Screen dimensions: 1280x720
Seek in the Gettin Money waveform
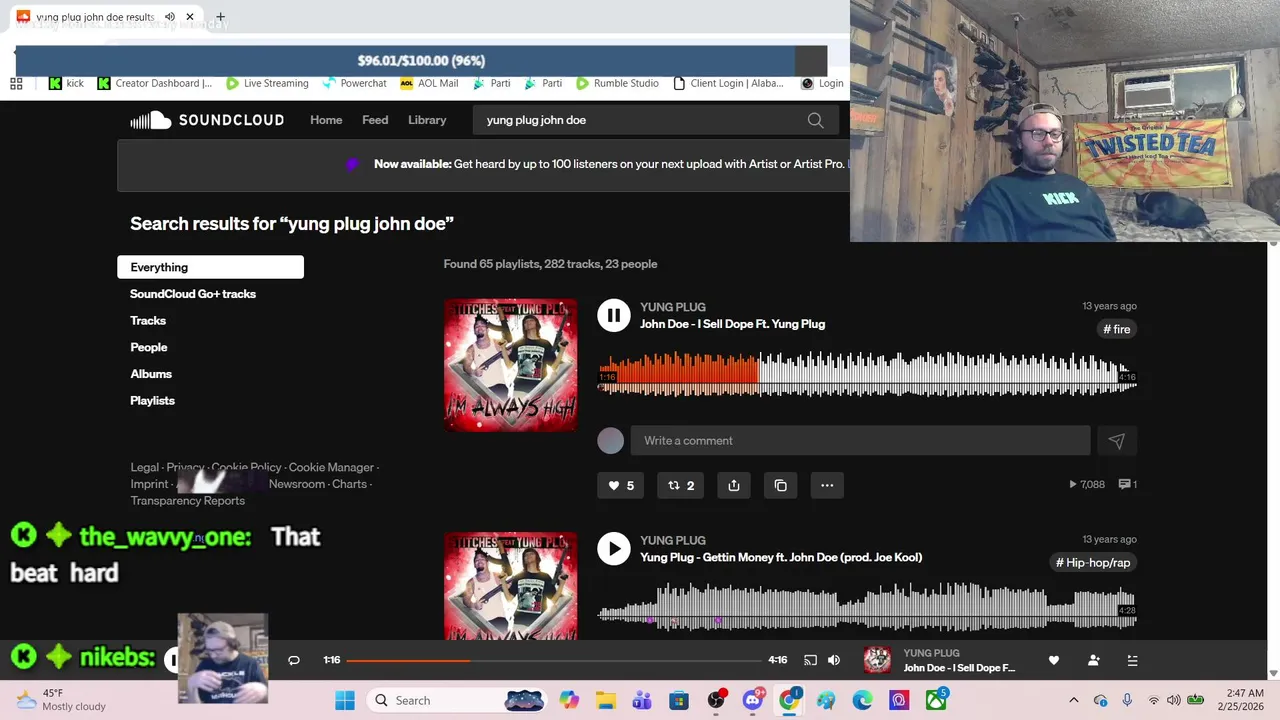[867, 607]
